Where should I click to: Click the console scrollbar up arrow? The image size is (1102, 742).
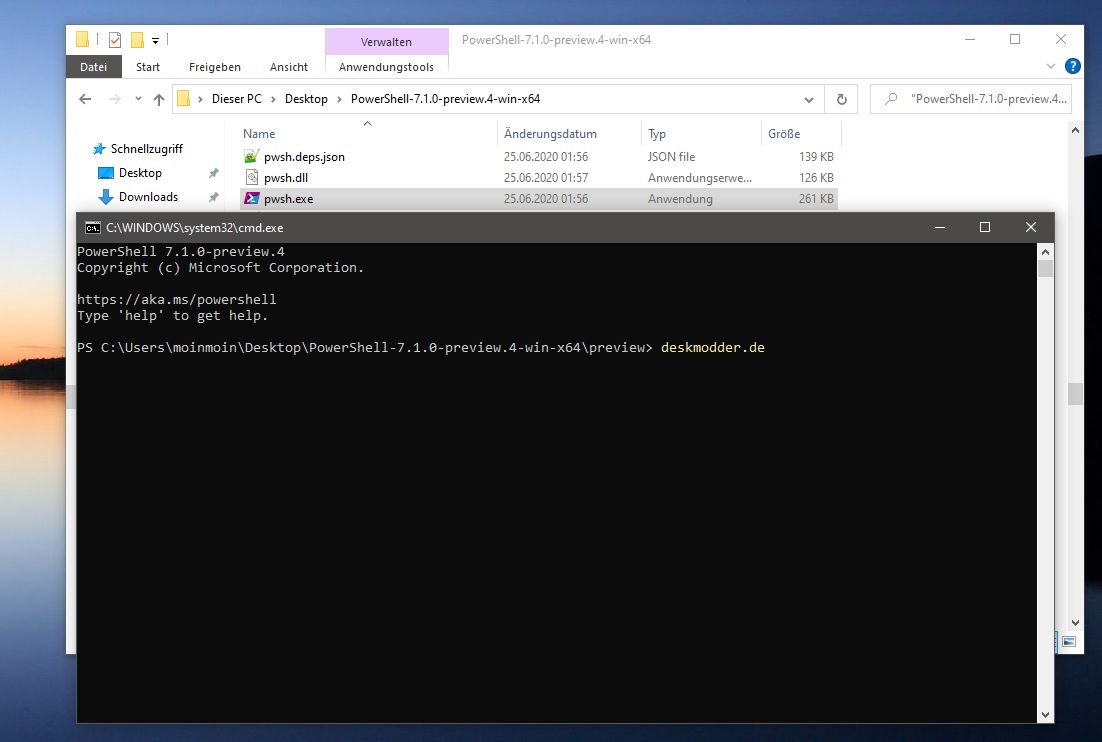point(1045,252)
